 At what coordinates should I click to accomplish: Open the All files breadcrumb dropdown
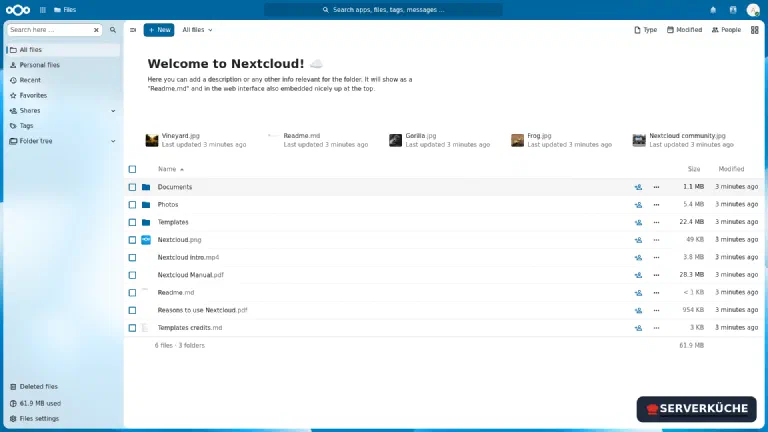[197, 30]
